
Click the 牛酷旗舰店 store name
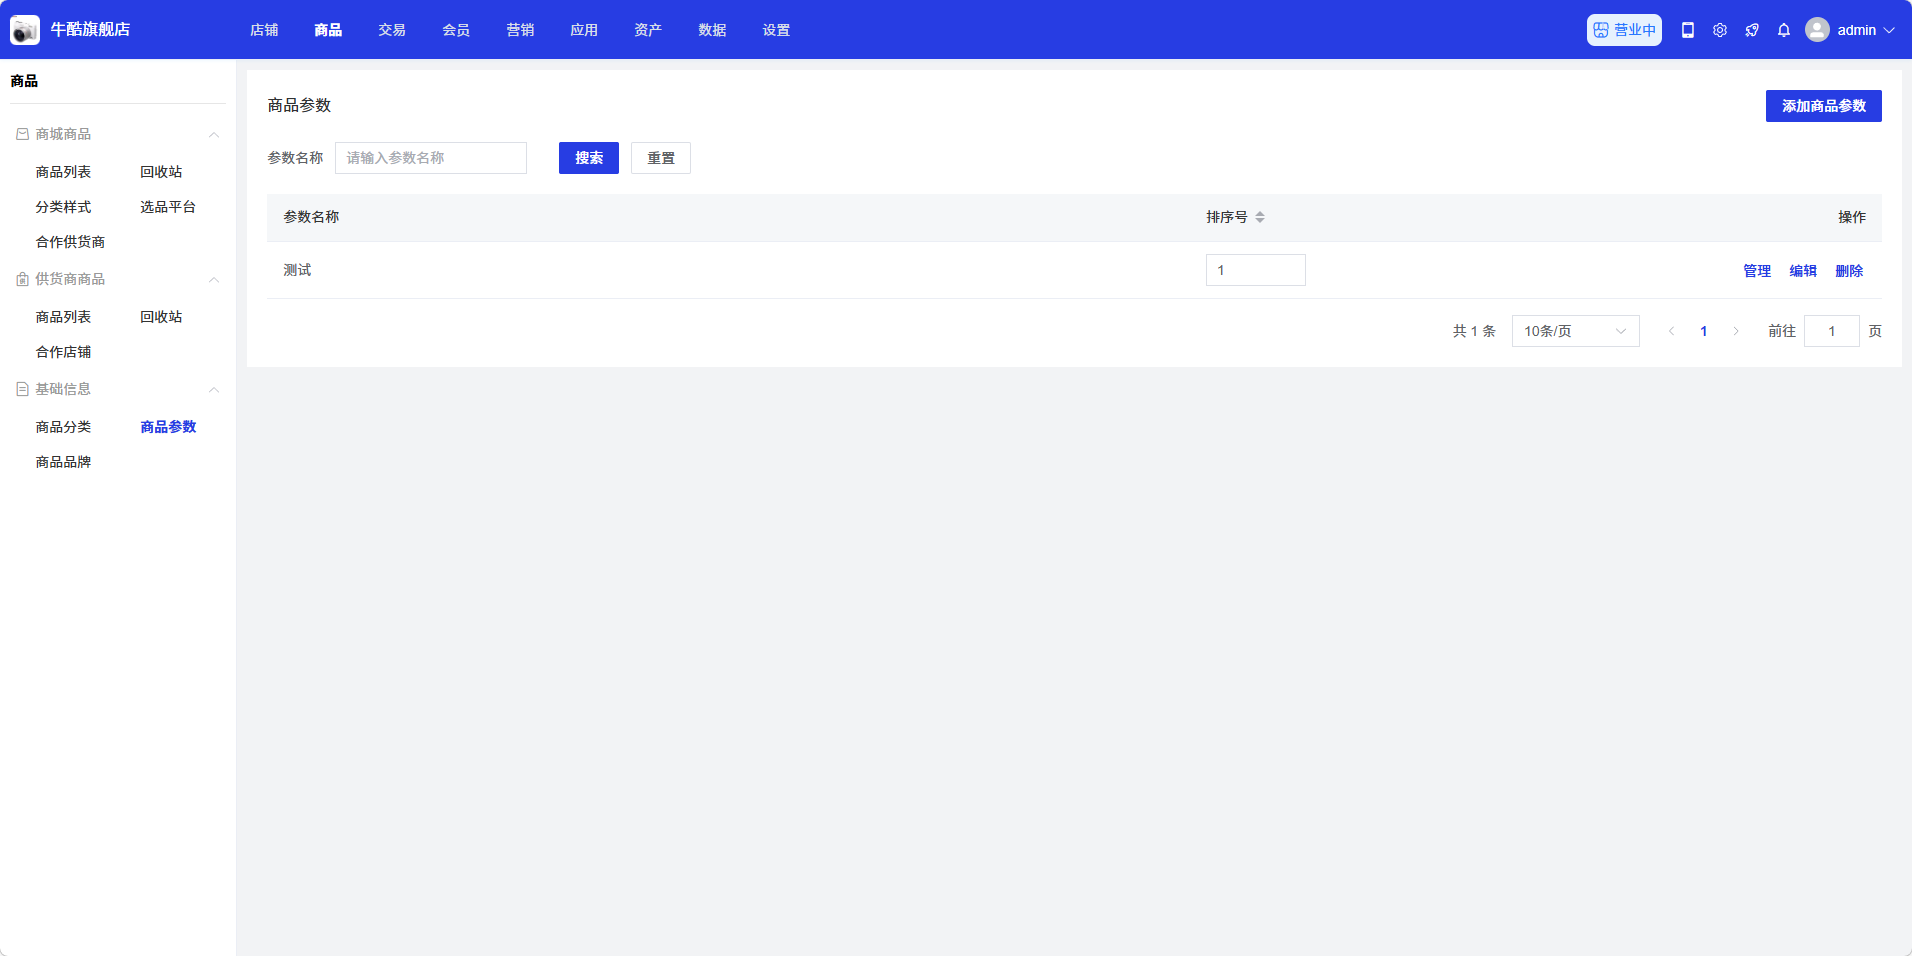click(90, 30)
